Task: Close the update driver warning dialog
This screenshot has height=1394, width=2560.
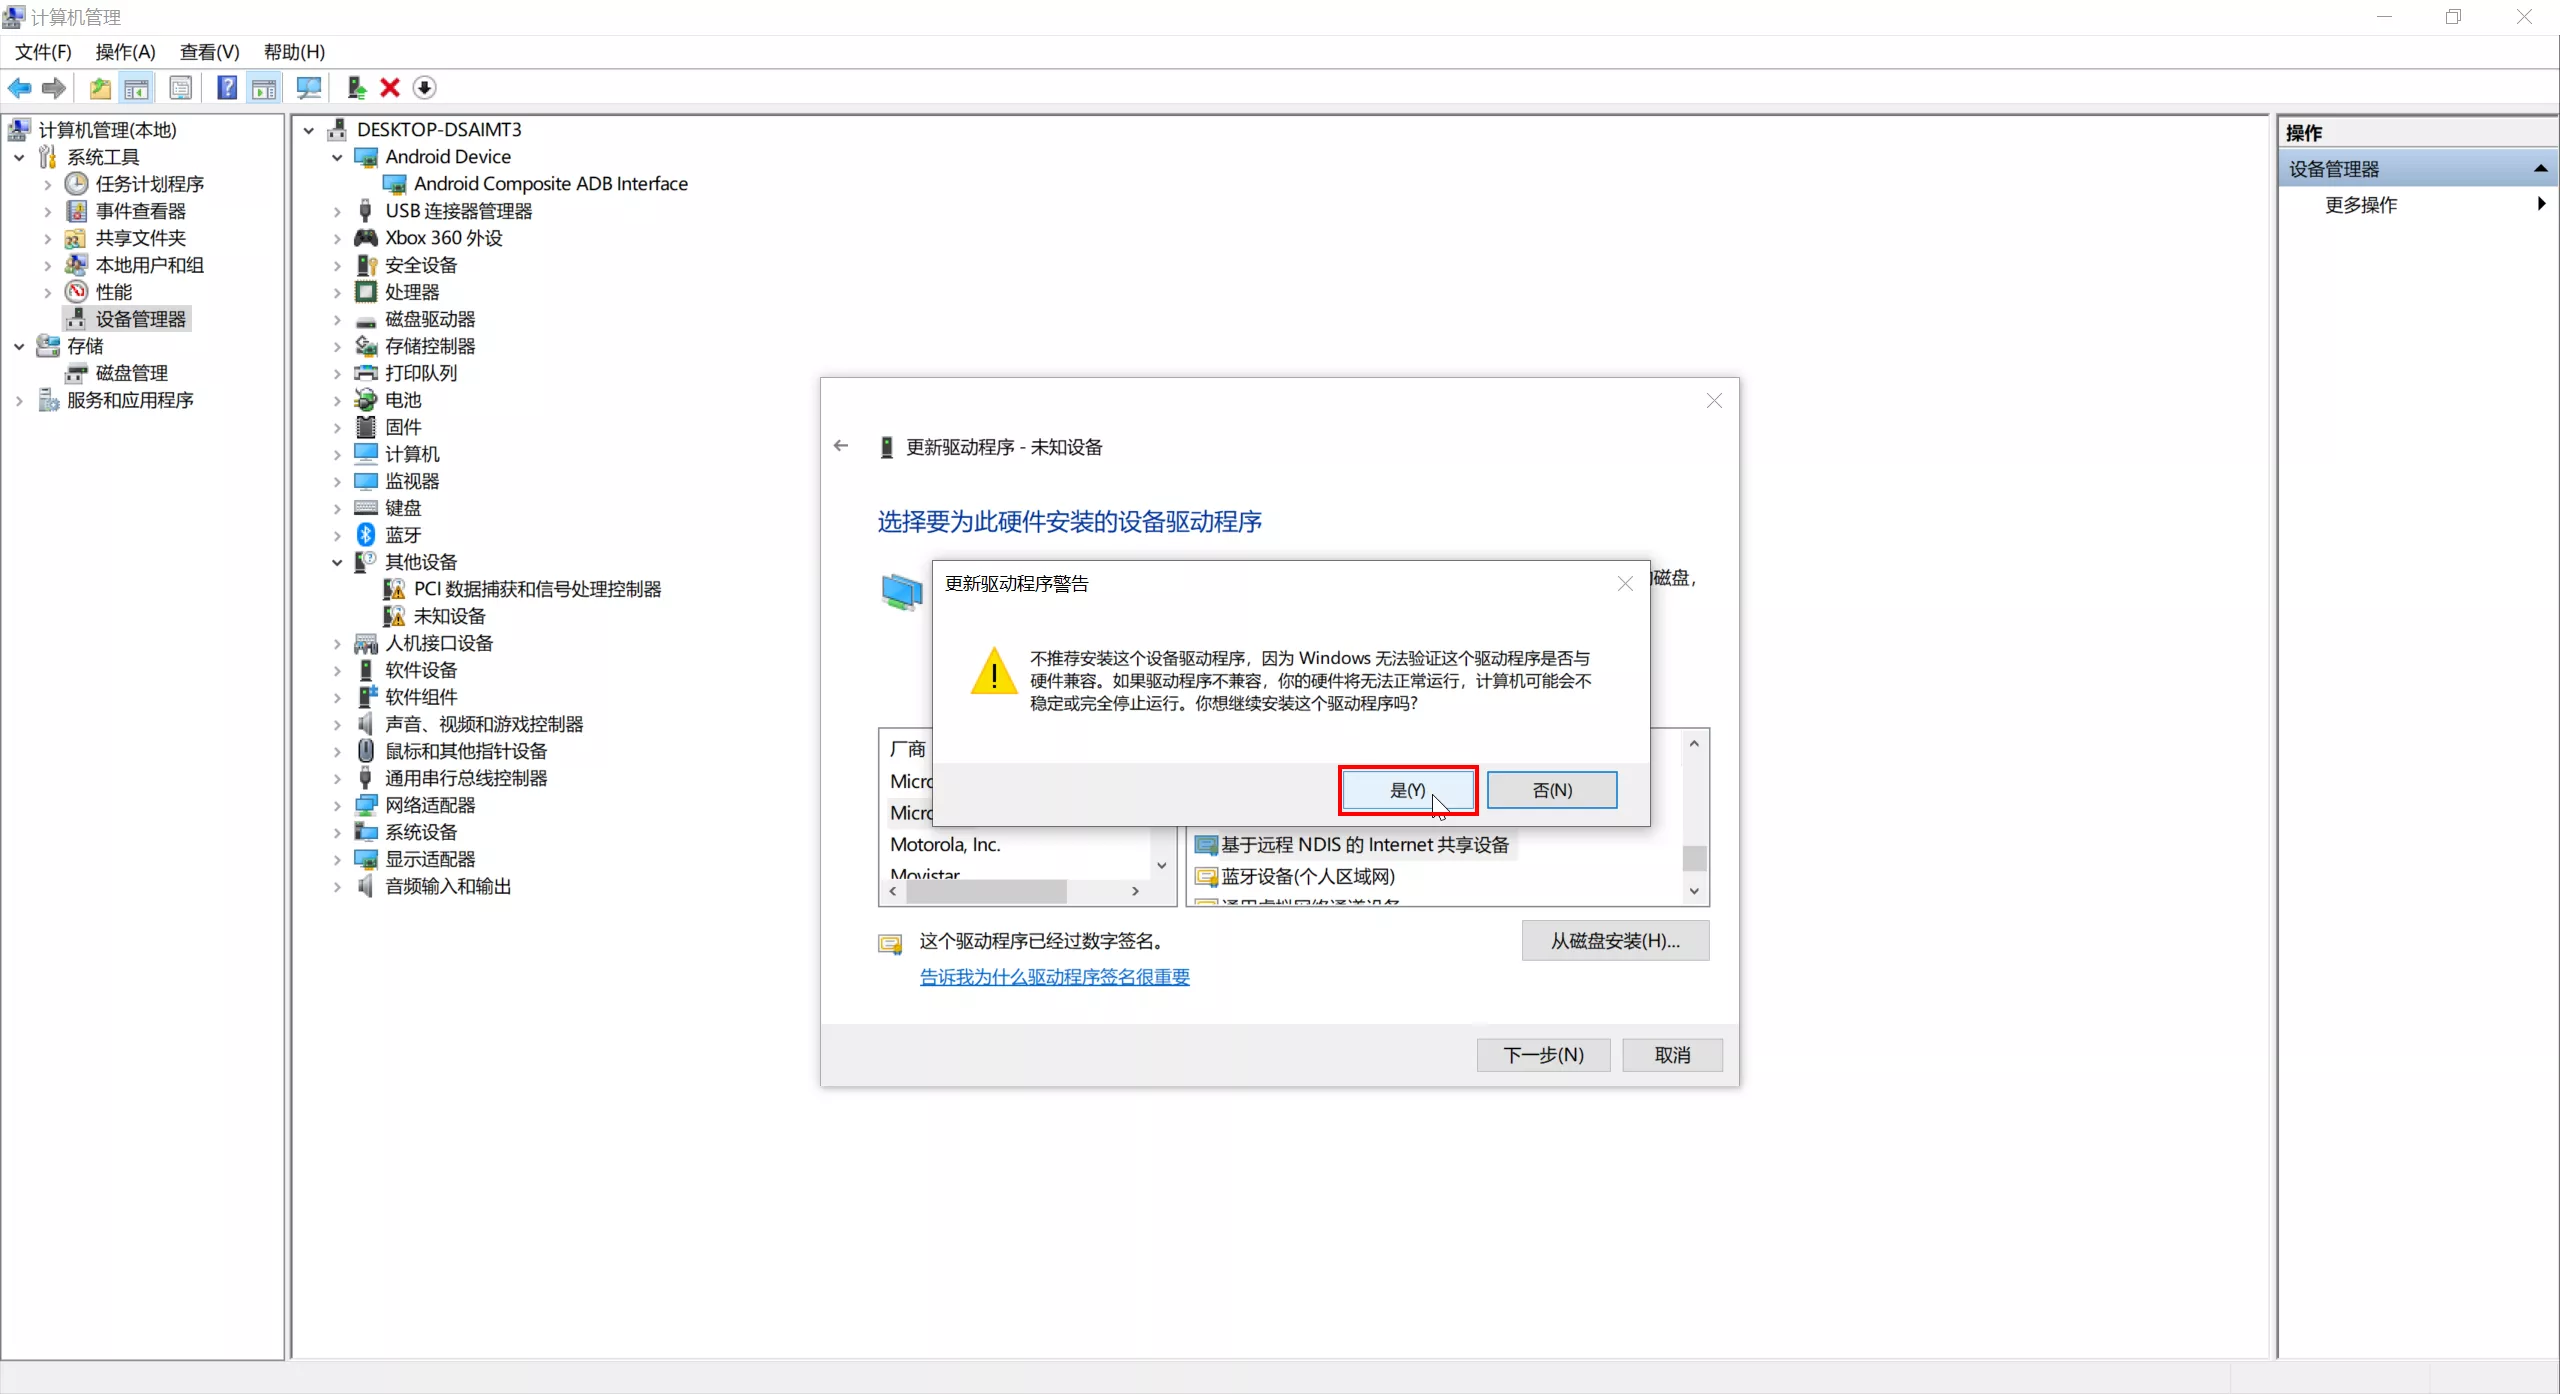Action: (x=1625, y=584)
